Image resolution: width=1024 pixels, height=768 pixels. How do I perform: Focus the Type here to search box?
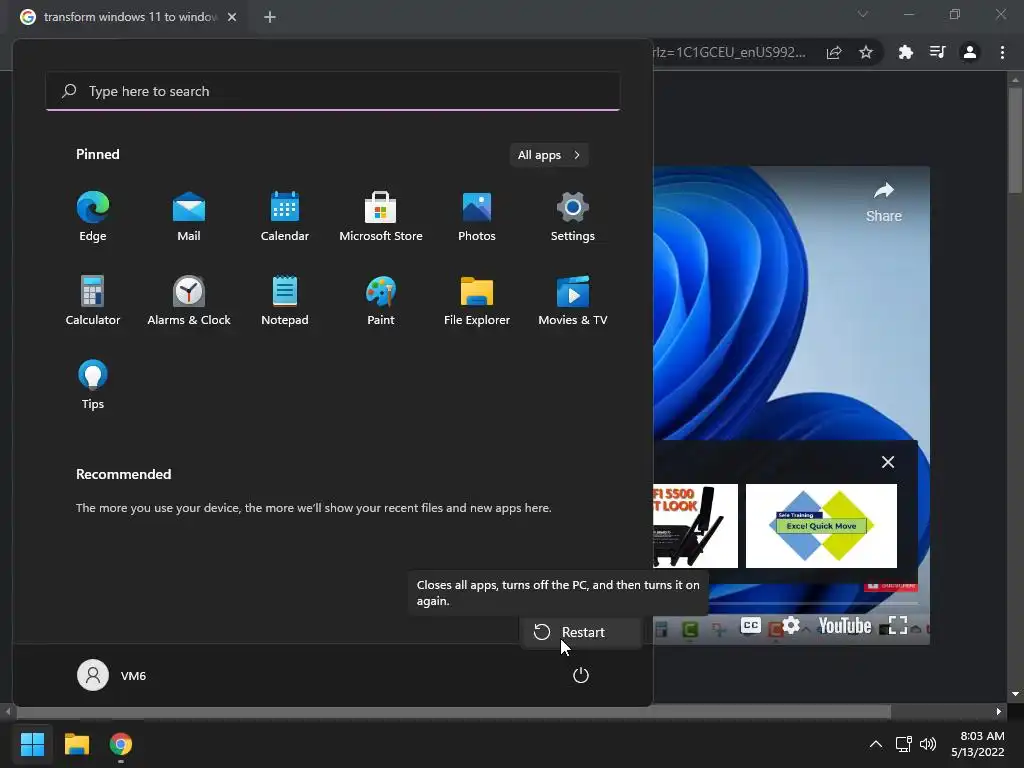point(333,91)
